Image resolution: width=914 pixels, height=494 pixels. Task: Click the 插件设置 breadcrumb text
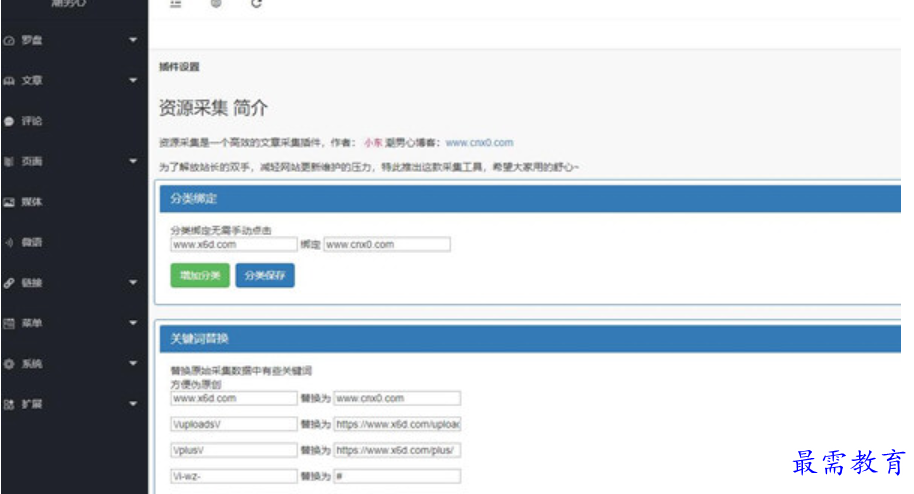[x=180, y=67]
